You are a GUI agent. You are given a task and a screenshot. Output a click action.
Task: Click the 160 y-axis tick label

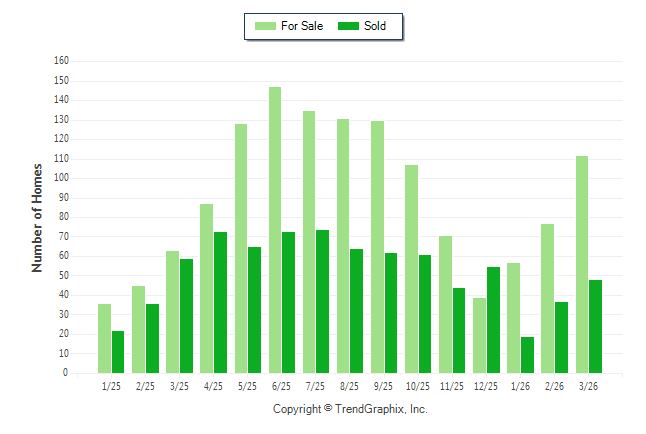click(x=61, y=61)
